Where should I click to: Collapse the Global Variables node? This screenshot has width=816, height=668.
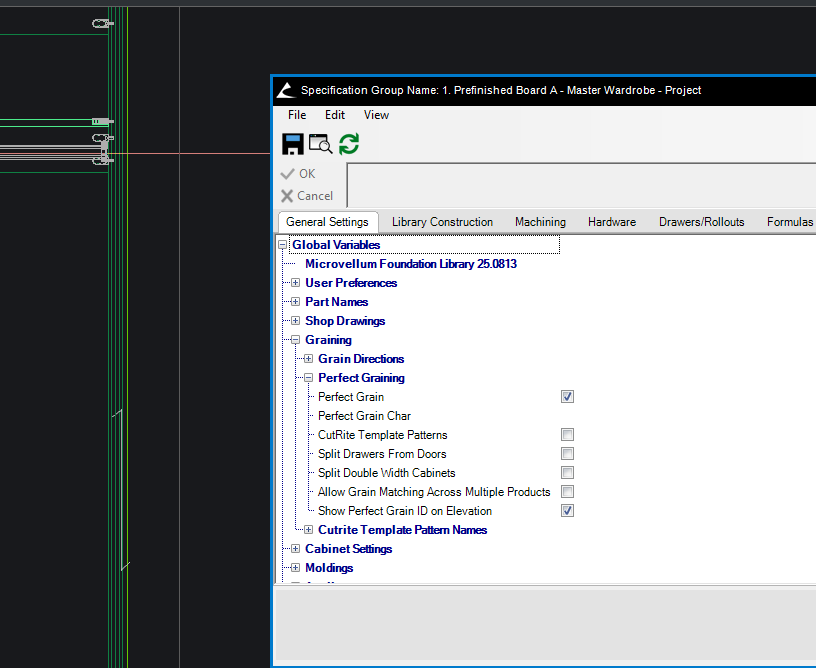283,245
